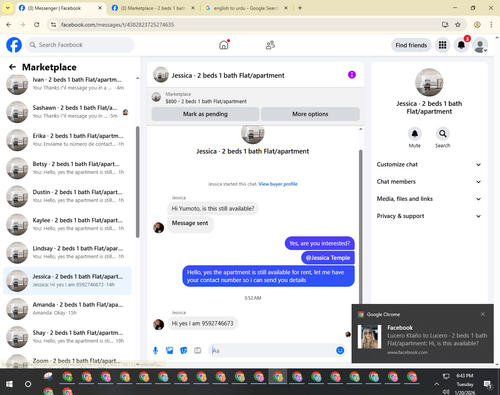This screenshot has height=395, width=500.
Task: Choose a sticker with the sticker icon
Action: [184, 350]
